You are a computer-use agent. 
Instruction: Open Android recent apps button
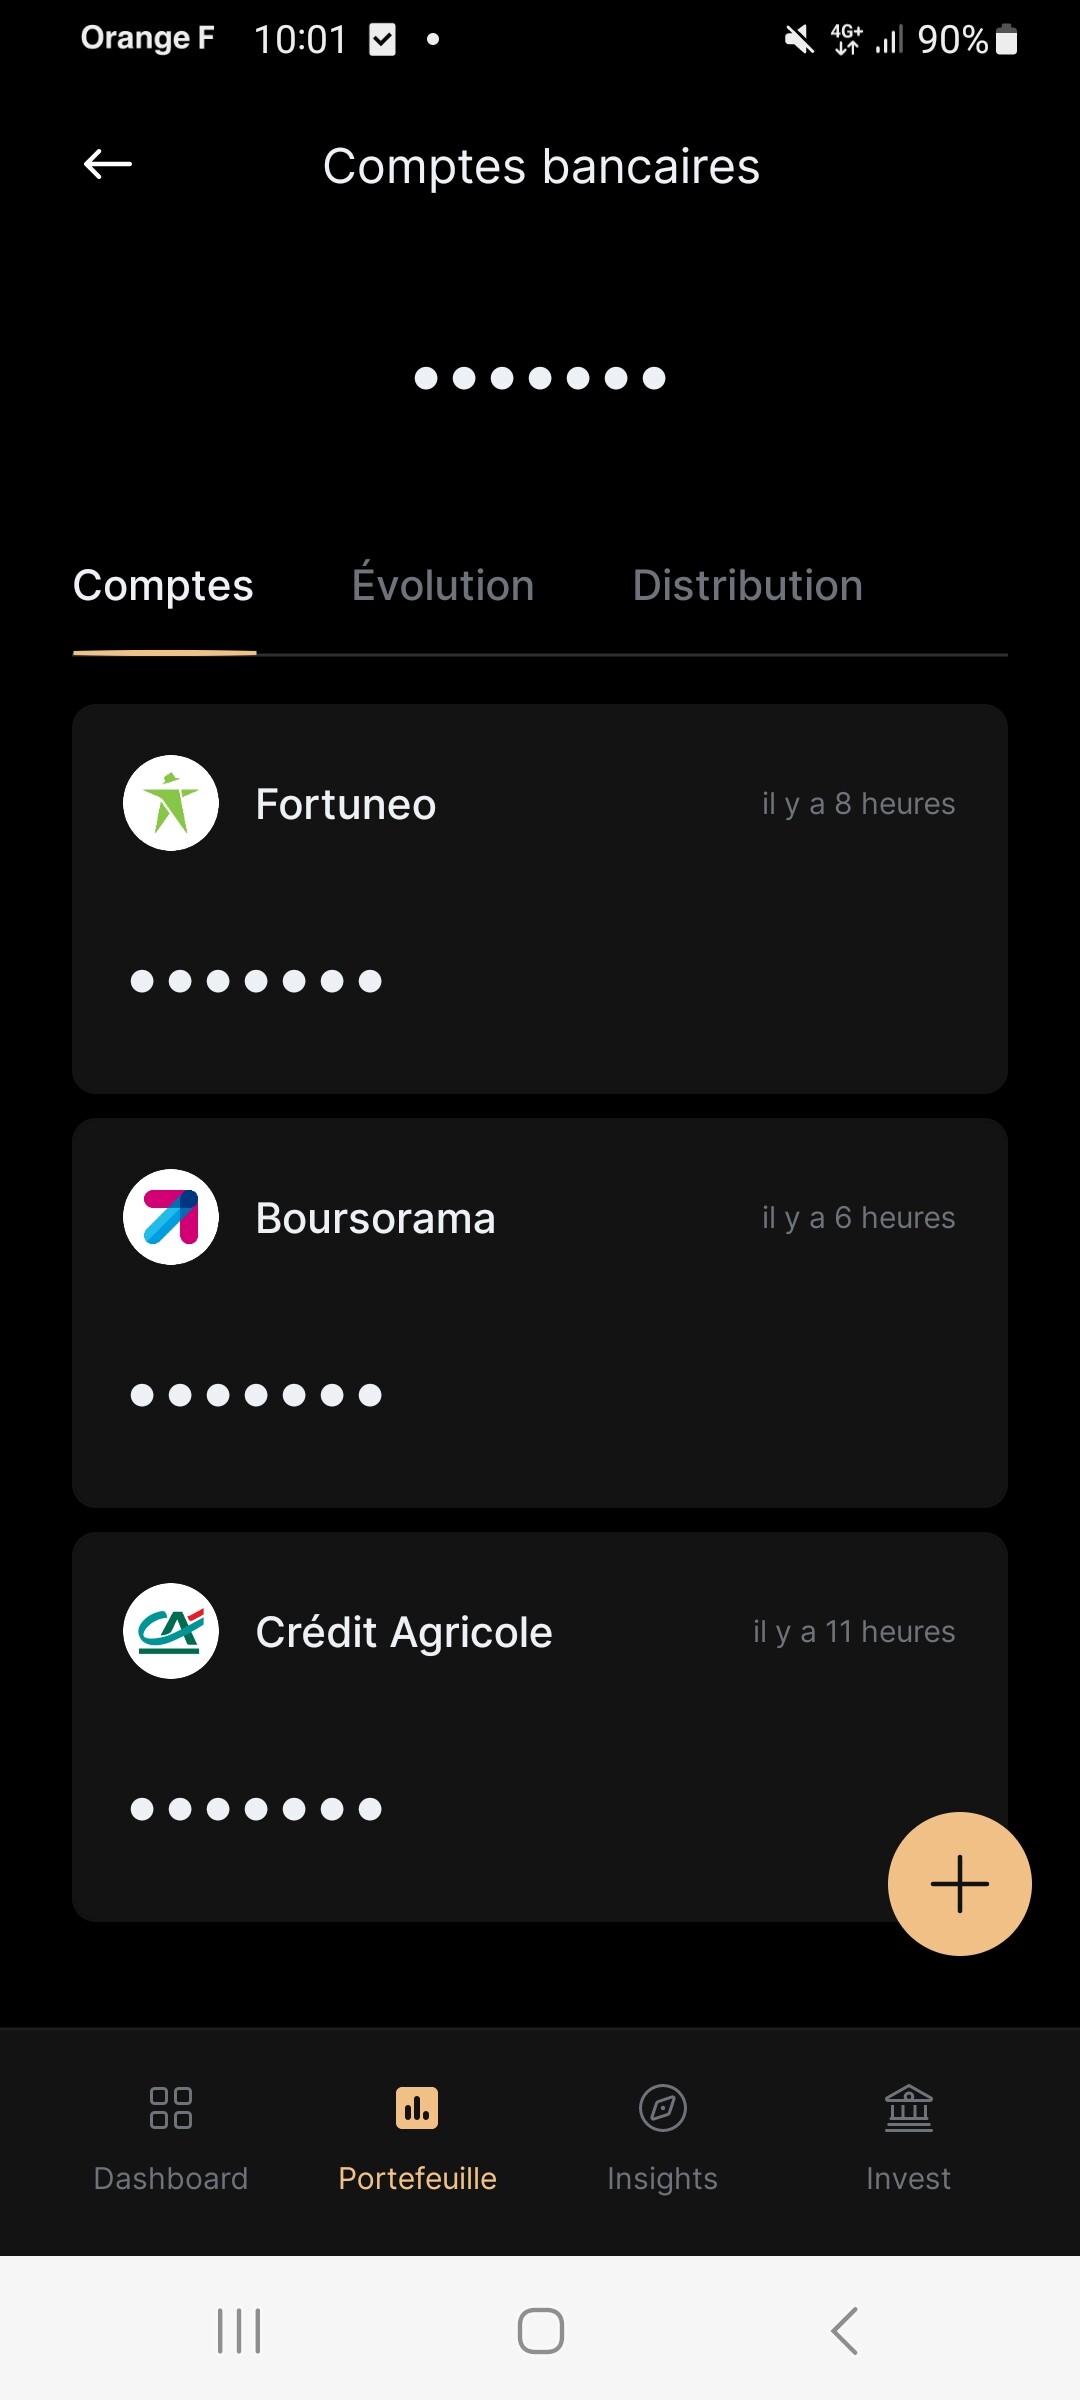[x=239, y=2331]
